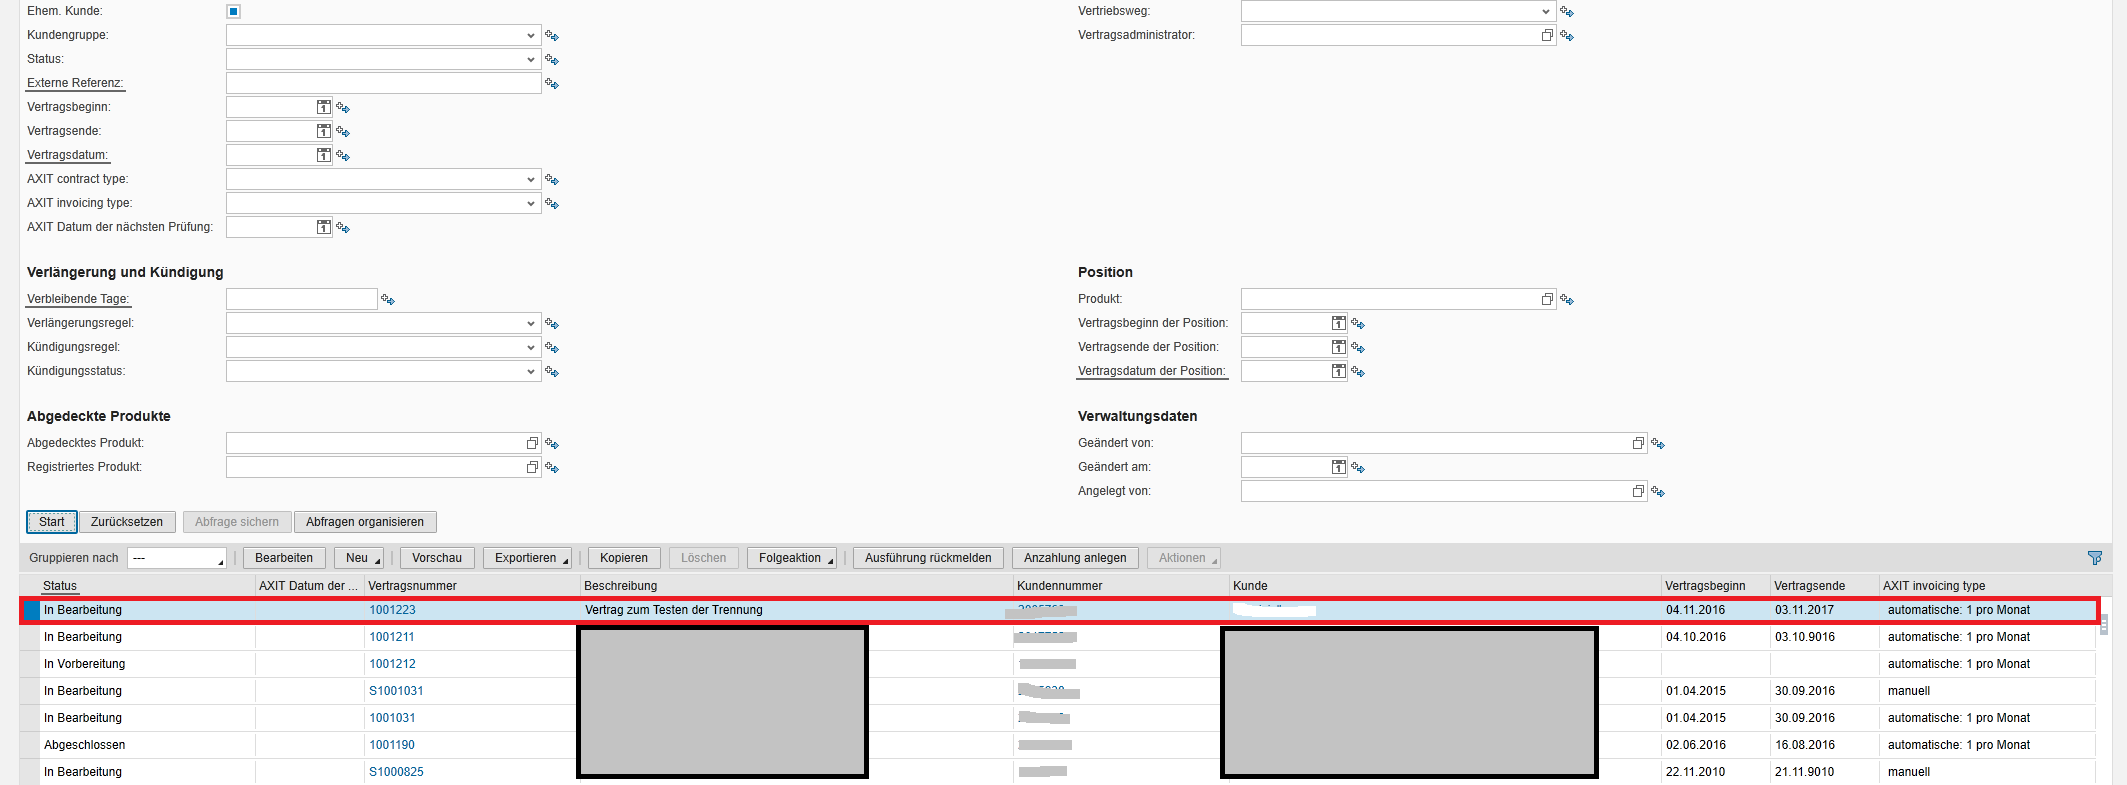
Task: Open calendar picker for Geändert am
Action: pos(1338,467)
